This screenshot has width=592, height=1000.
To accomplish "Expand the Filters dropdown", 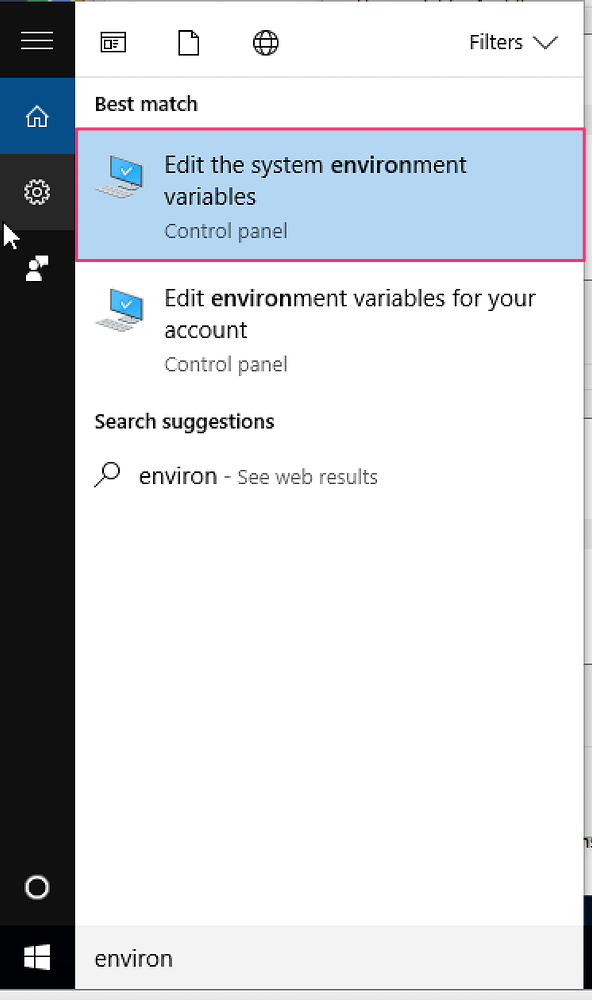I will (514, 42).
